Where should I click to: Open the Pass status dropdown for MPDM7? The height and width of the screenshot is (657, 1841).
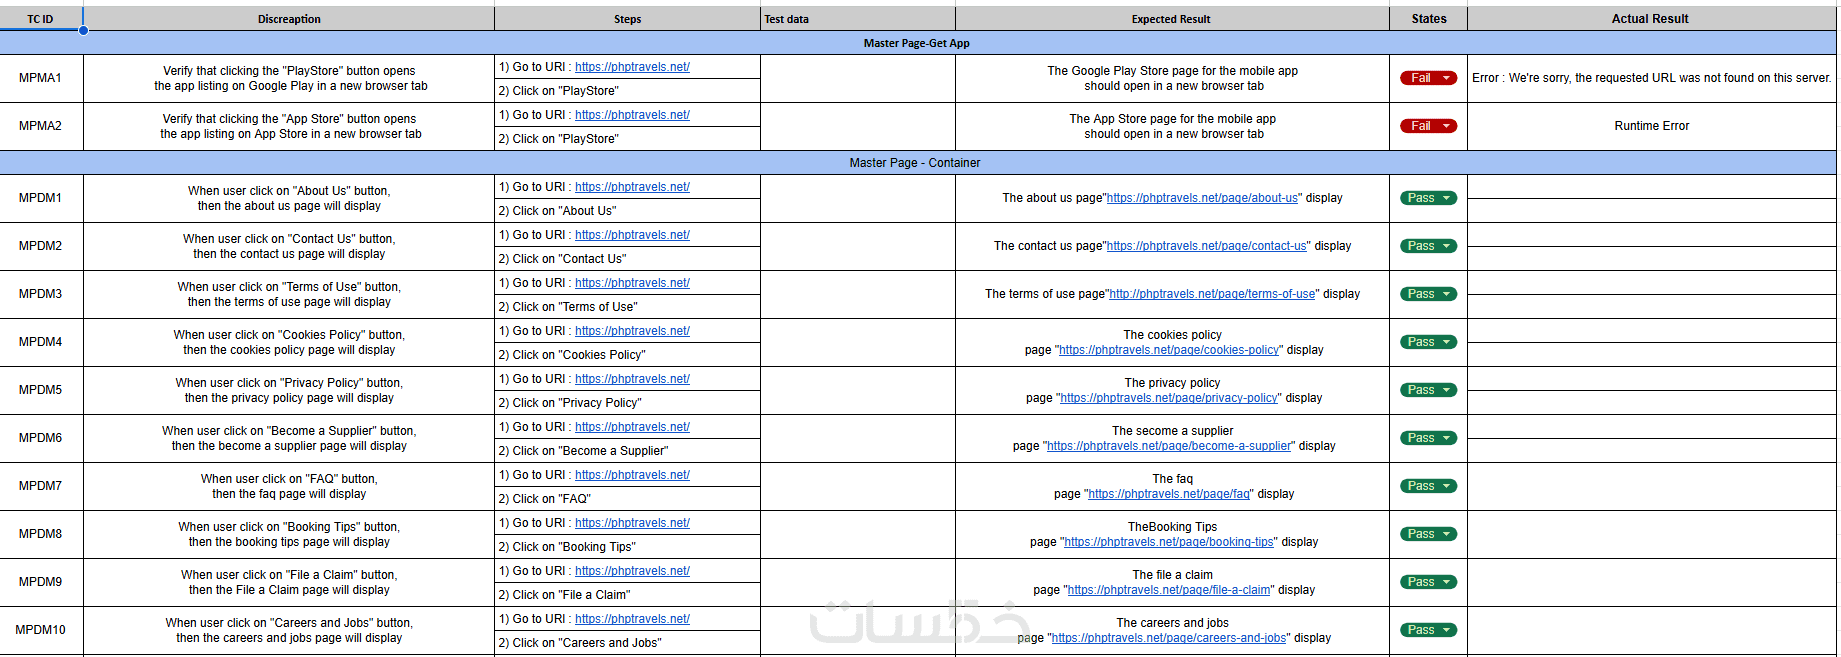tap(1446, 486)
